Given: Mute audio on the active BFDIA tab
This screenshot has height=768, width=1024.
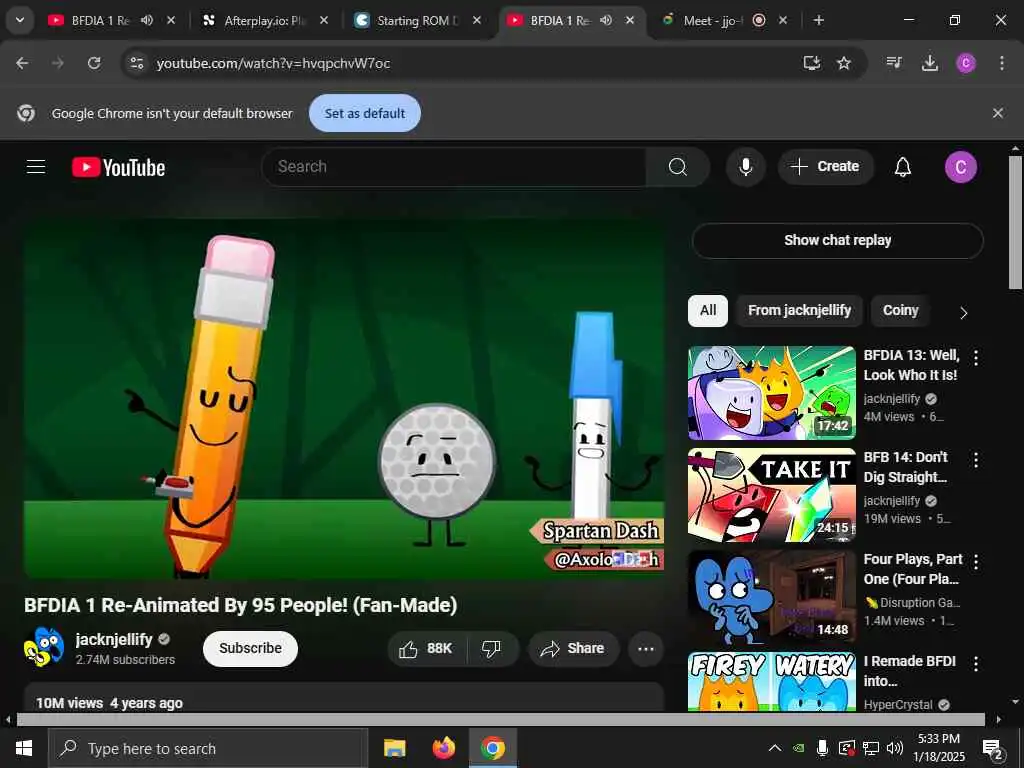Looking at the screenshot, I should coord(606,21).
